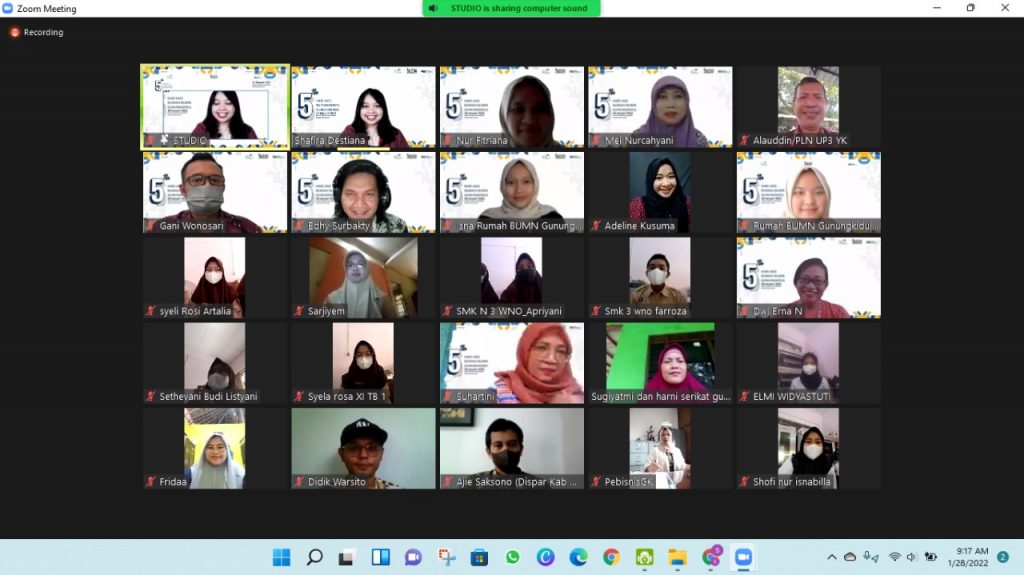Click the muted mic icon beside Adeline Kusuma
This screenshot has width=1024, height=575.
pos(596,226)
